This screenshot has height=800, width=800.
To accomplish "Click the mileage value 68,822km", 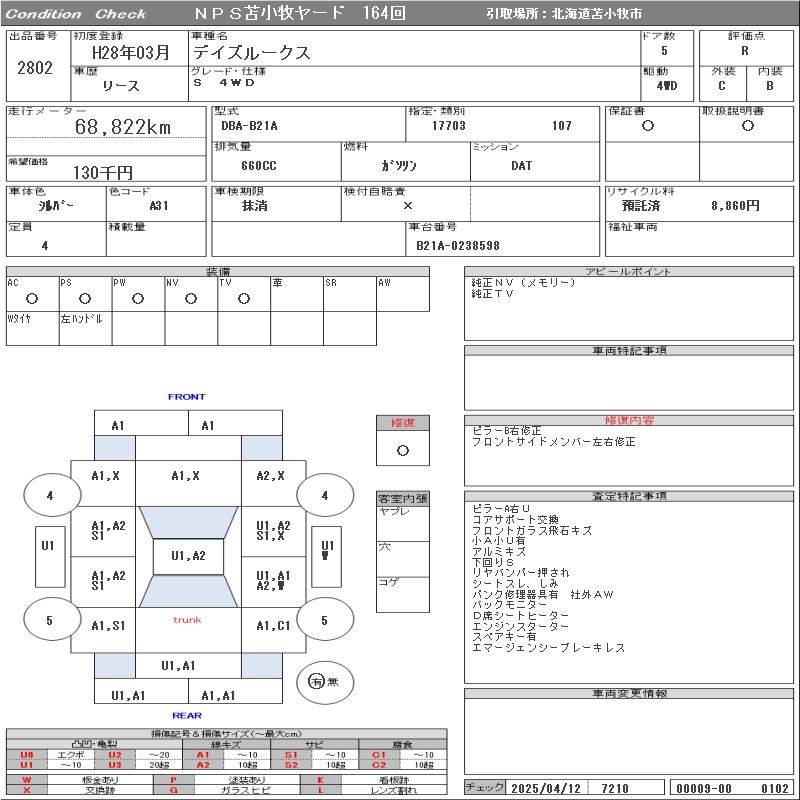I will [x=123, y=127].
